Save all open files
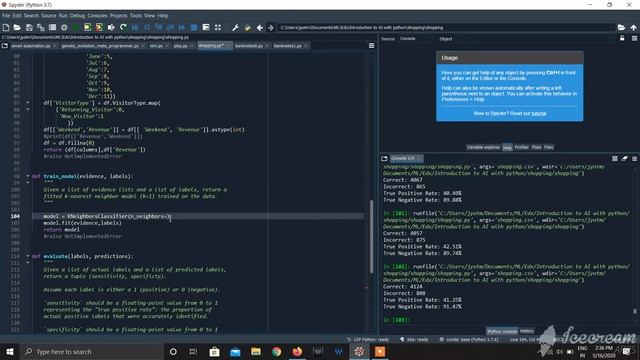Screen dimensions: 640x360 41,27
